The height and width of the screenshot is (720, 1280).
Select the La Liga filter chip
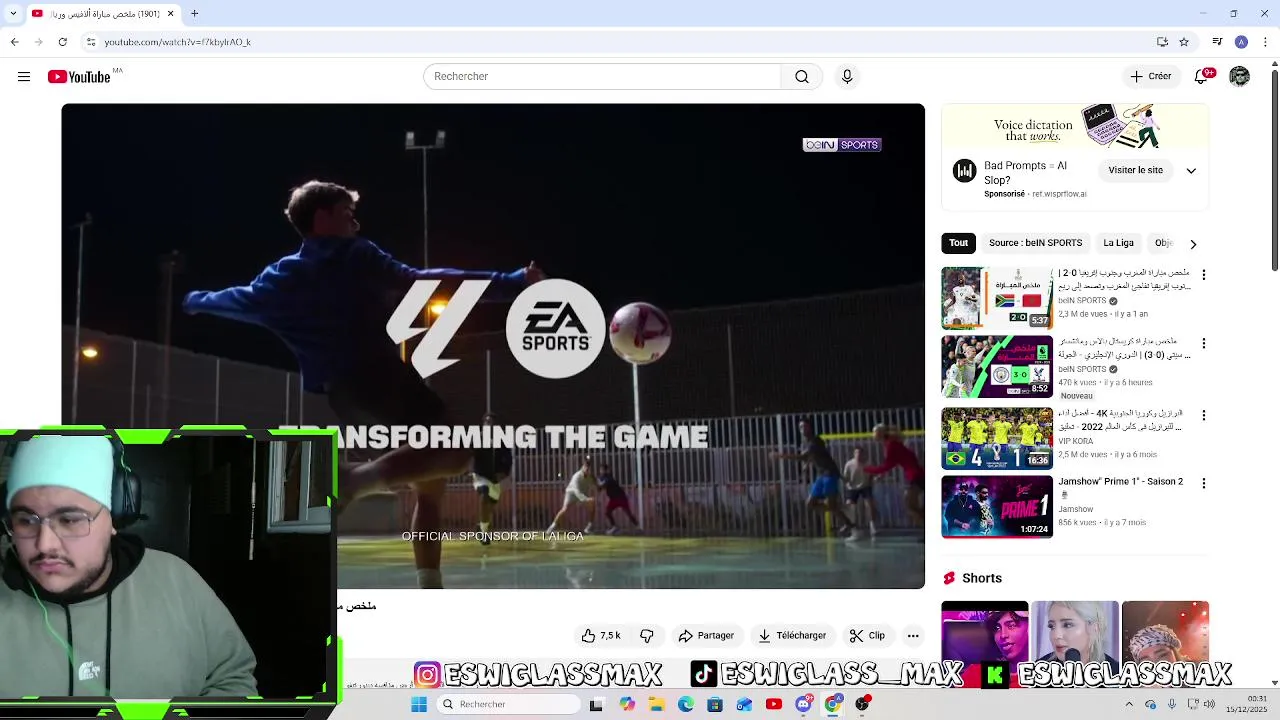point(1118,243)
